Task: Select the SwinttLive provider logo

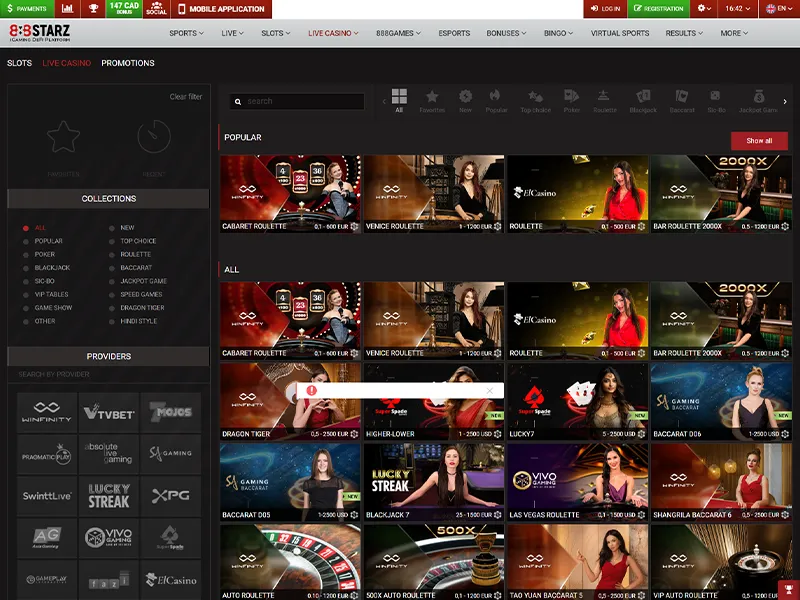Action: coord(46,496)
